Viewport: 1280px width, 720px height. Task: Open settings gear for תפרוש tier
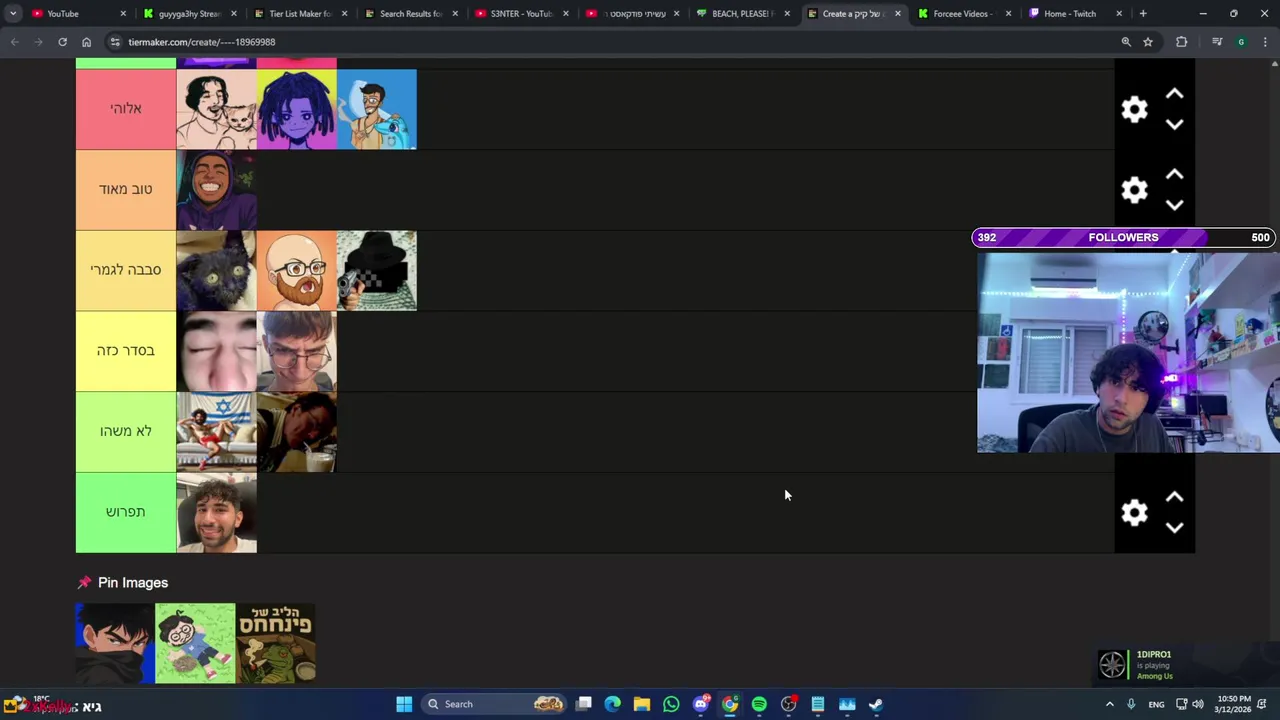(1134, 513)
